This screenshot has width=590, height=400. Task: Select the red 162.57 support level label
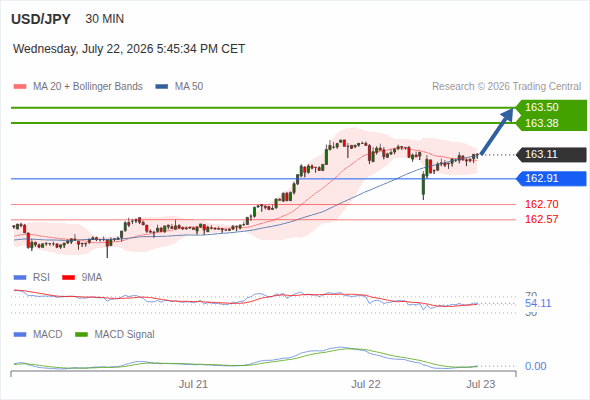[541, 219]
